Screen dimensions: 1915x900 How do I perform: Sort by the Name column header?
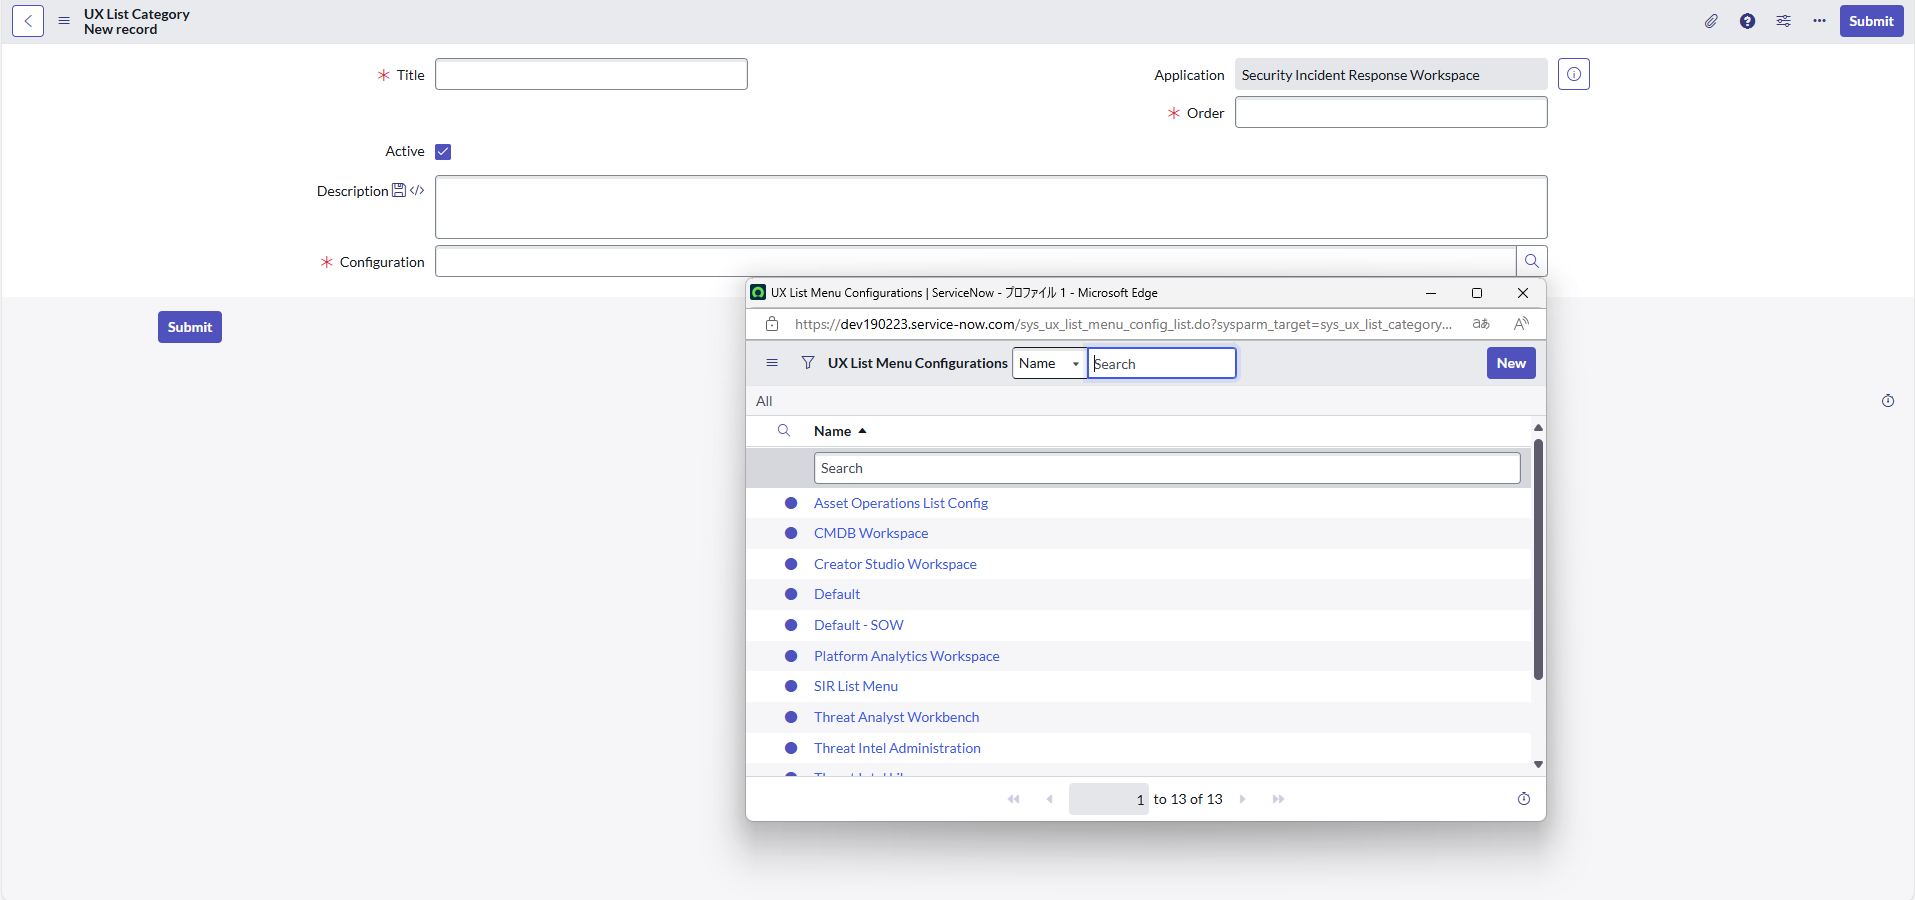pyautogui.click(x=833, y=431)
